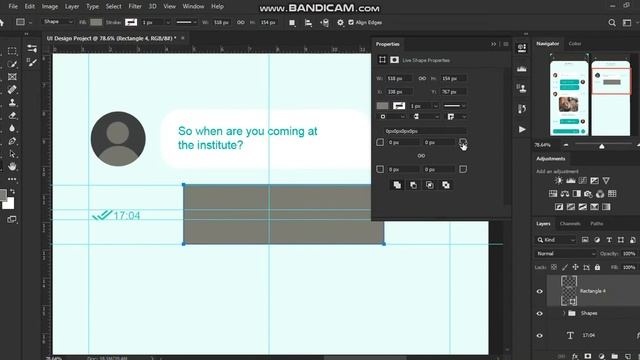Click Subtract Front Shape pathfinder button
Image resolution: width=640 pixels, height=360 pixels.
pos(413,185)
